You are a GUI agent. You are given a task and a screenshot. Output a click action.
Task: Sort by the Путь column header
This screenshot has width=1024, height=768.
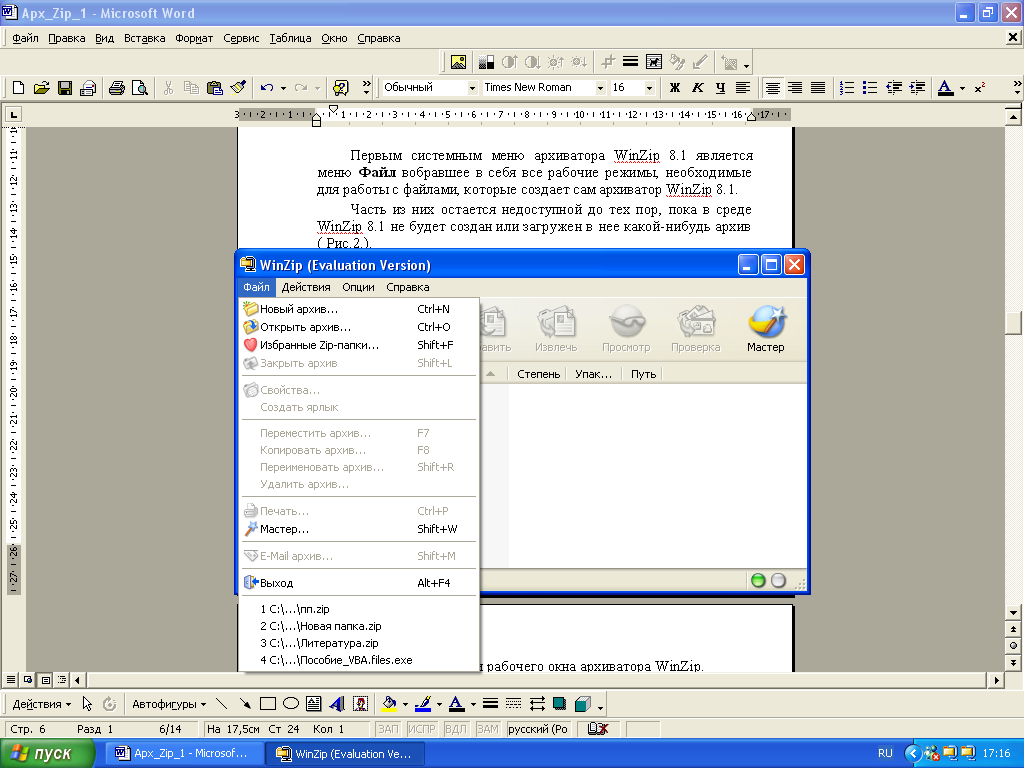tap(643, 374)
